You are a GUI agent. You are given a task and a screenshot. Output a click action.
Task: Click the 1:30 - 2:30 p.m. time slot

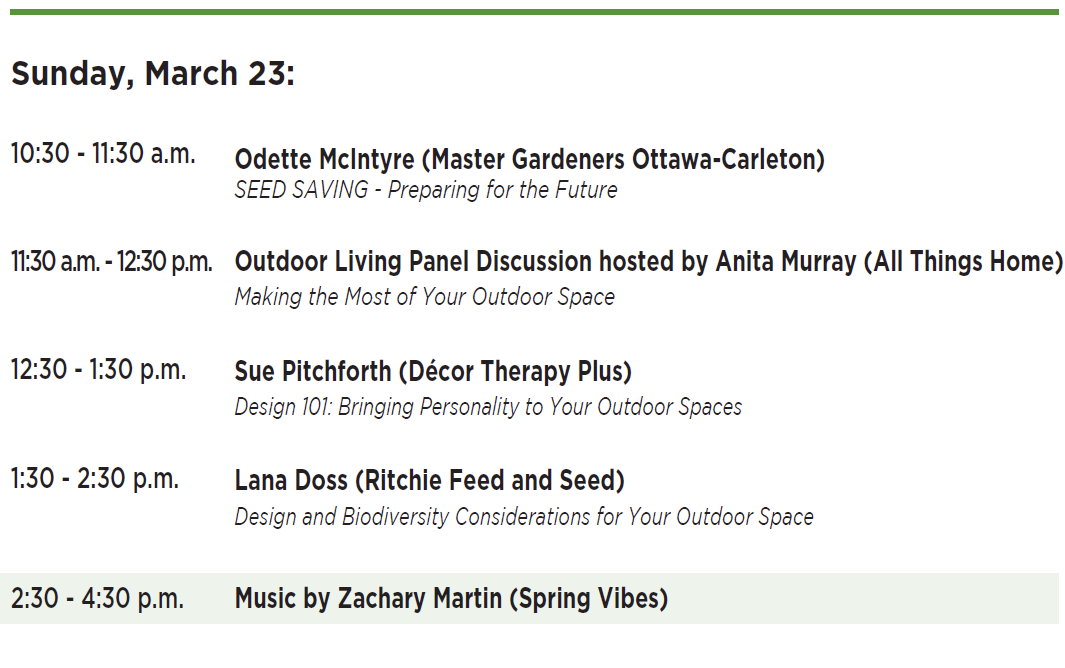pos(95,479)
